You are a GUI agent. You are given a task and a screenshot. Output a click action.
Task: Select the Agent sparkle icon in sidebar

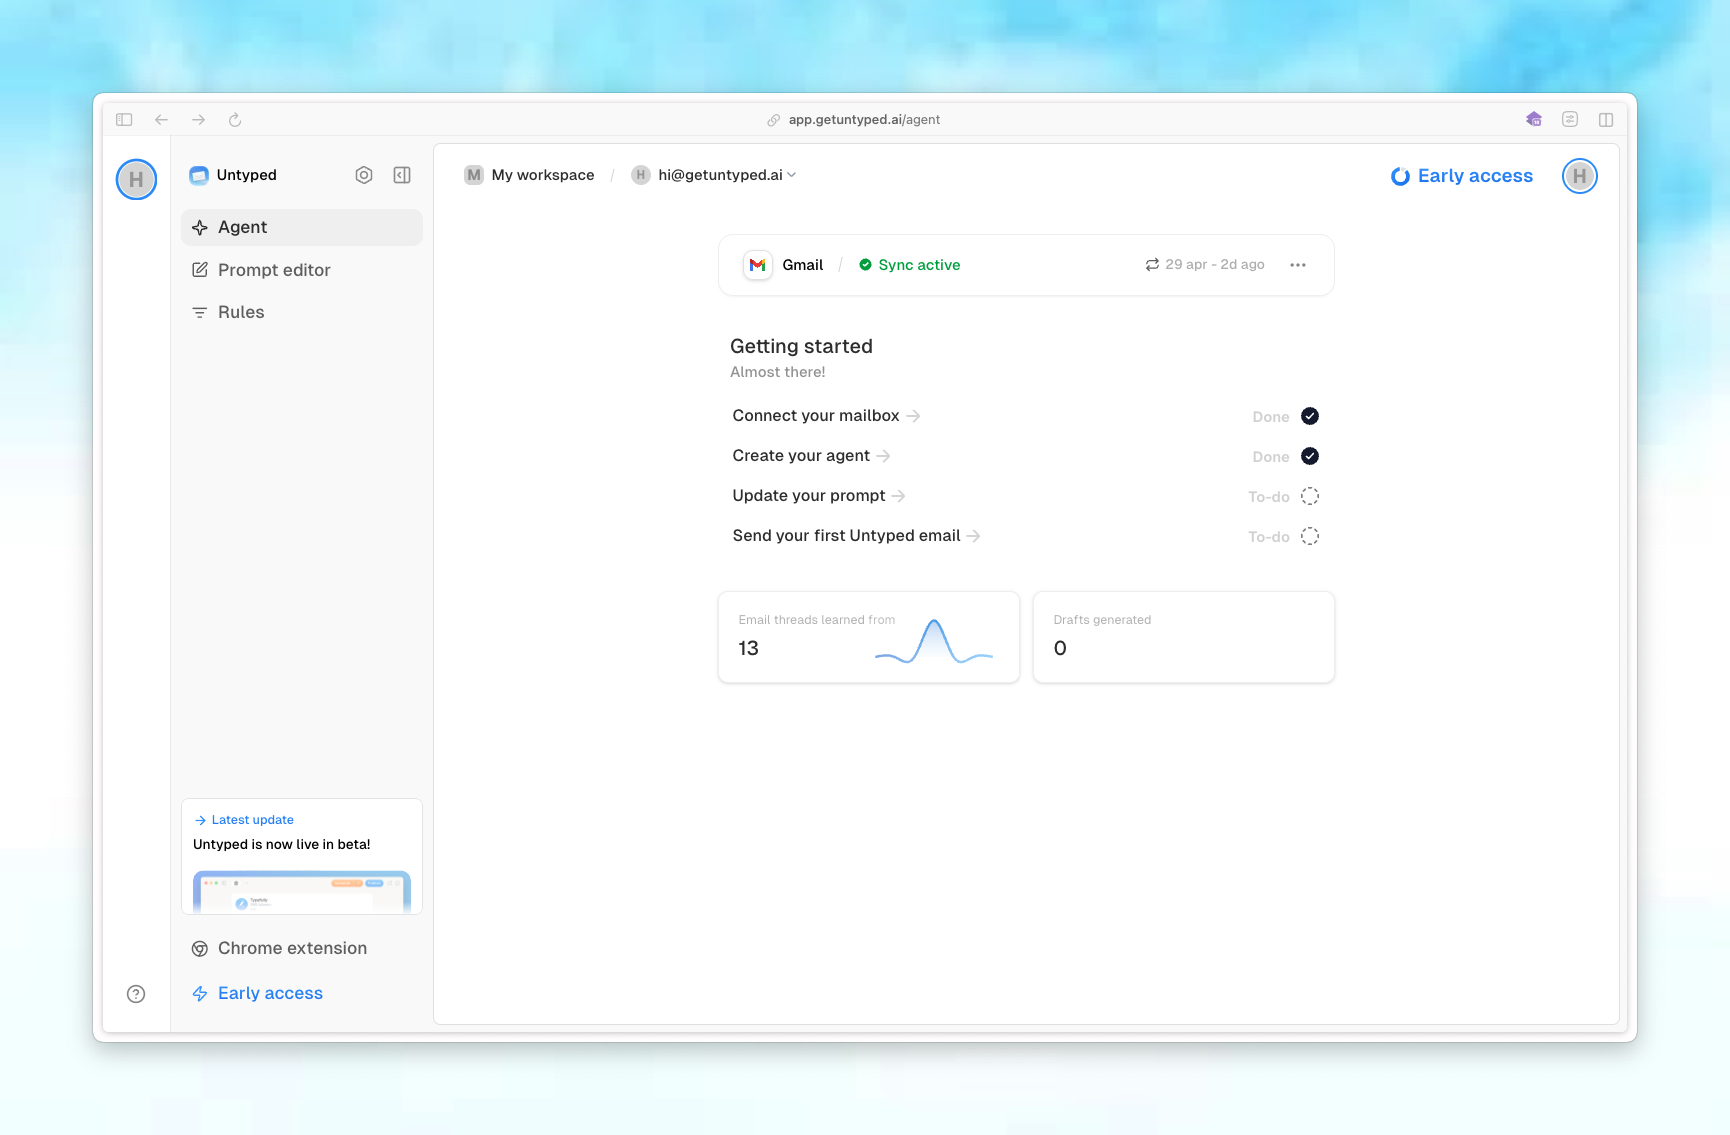click(200, 227)
